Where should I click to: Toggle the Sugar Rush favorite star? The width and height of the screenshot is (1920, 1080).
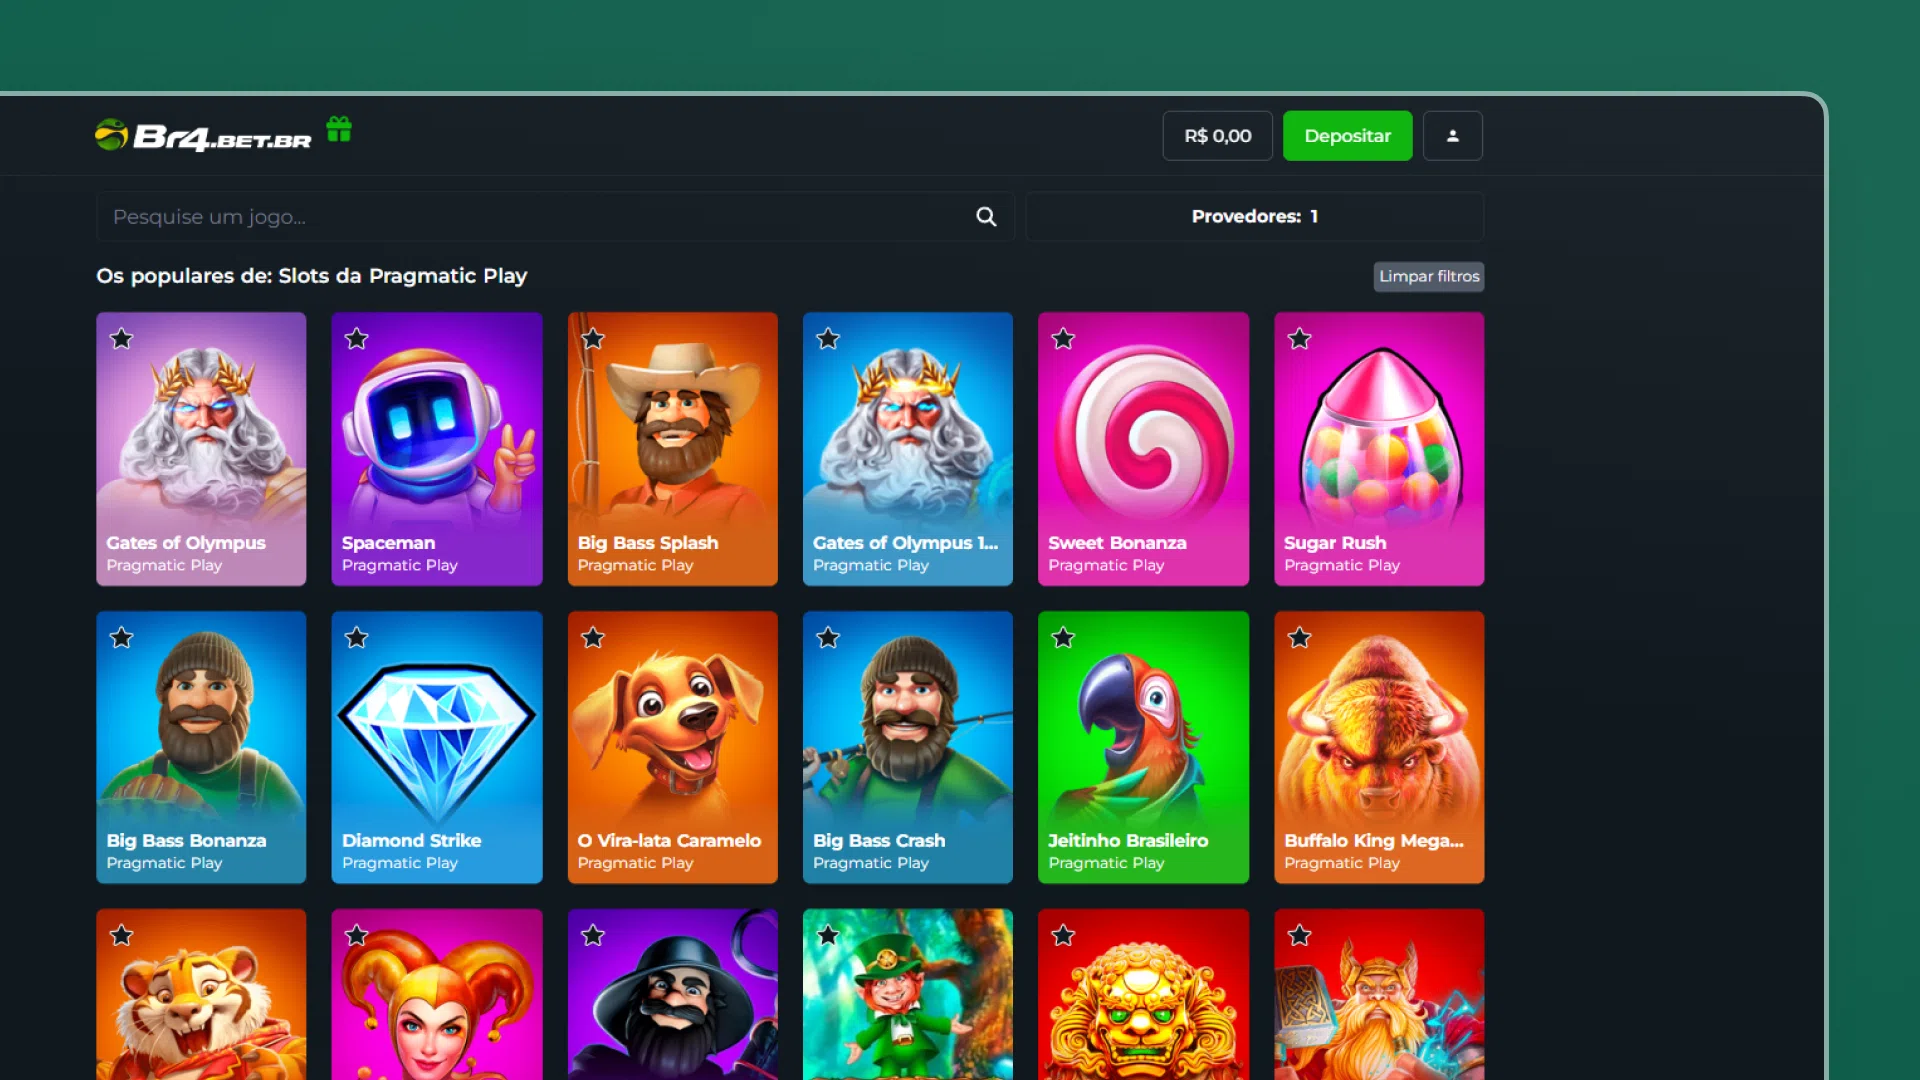point(1299,339)
